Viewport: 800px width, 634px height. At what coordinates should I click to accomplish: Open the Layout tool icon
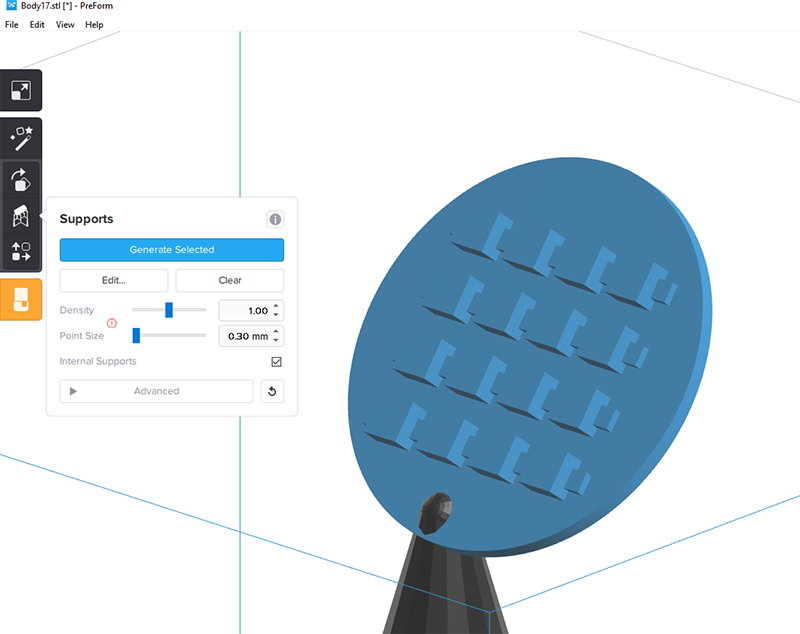coord(21,251)
